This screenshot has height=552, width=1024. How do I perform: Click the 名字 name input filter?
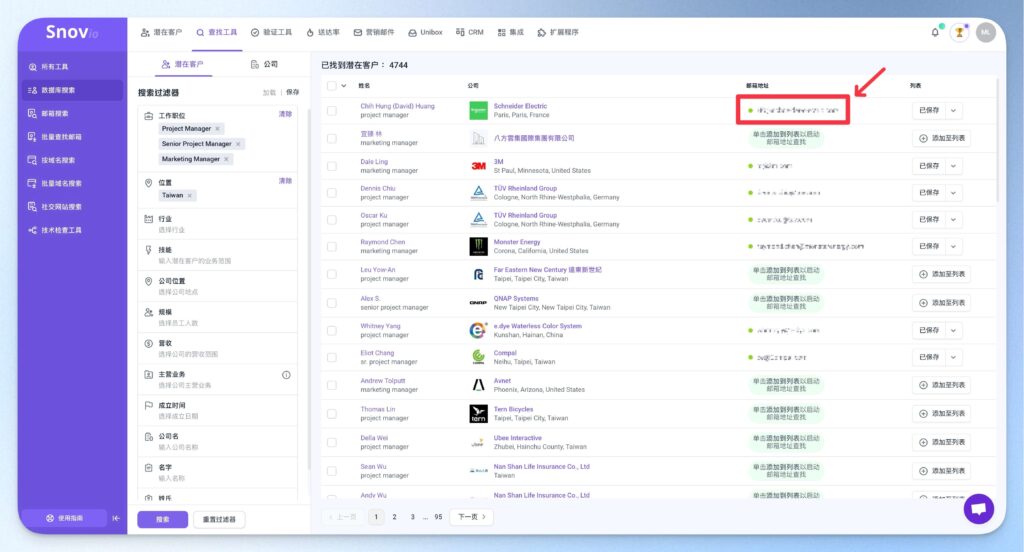click(x=217, y=472)
